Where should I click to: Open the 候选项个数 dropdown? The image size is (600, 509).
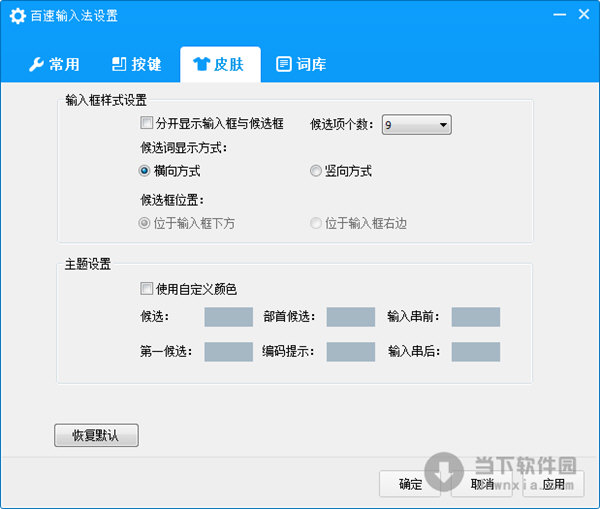(417, 125)
